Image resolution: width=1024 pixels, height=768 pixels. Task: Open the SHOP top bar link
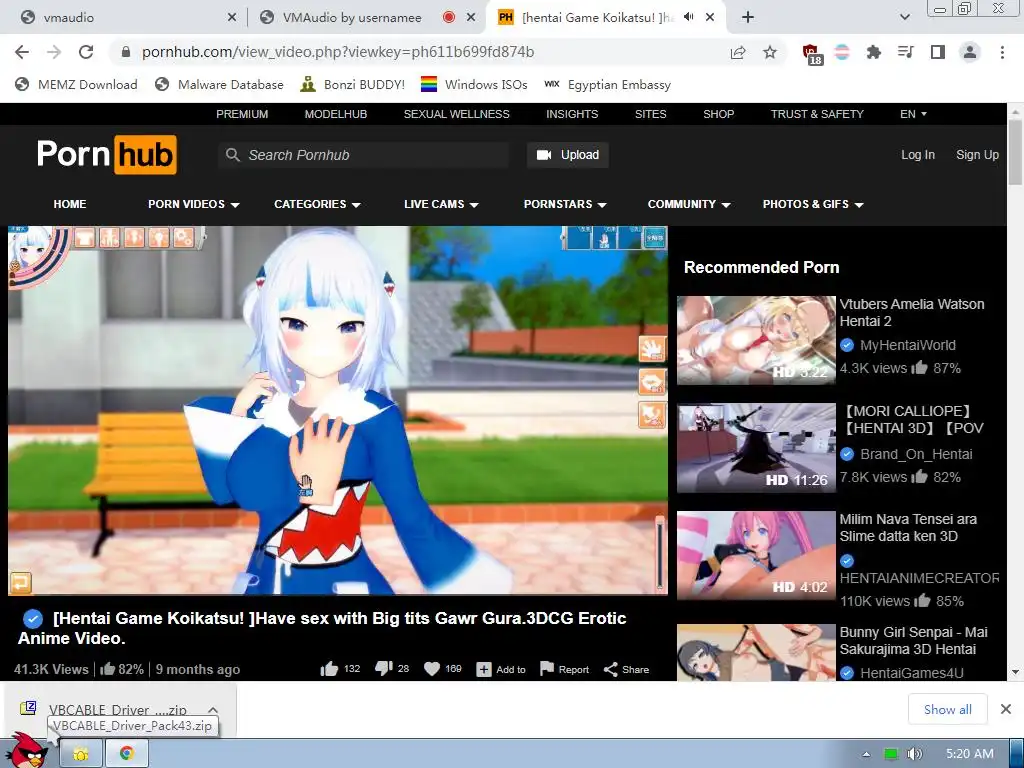[718, 114]
